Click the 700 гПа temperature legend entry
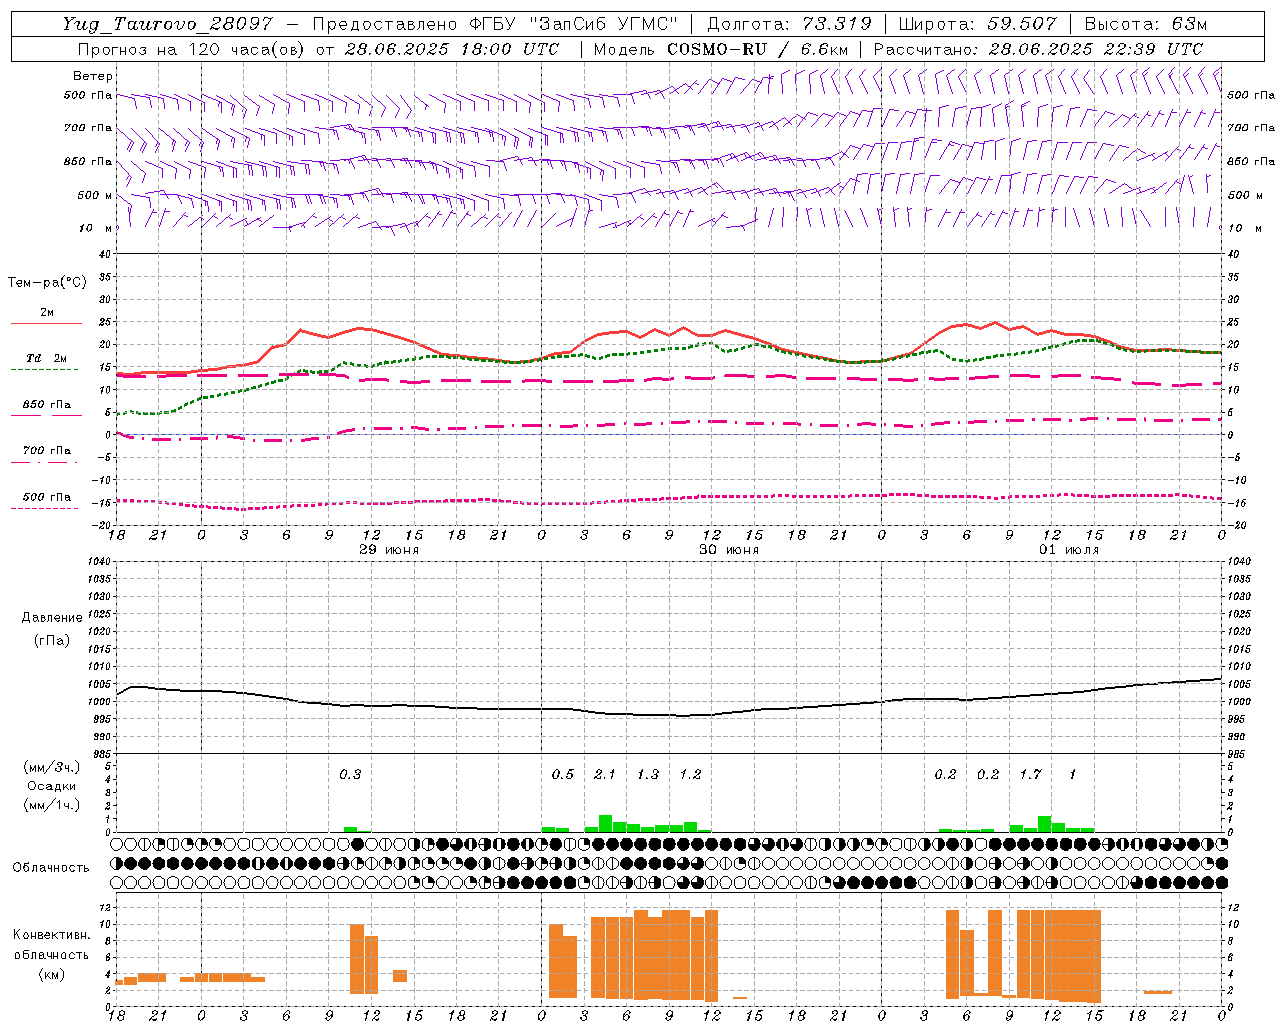Image resolution: width=1280 pixels, height=1024 pixels. coord(46,451)
